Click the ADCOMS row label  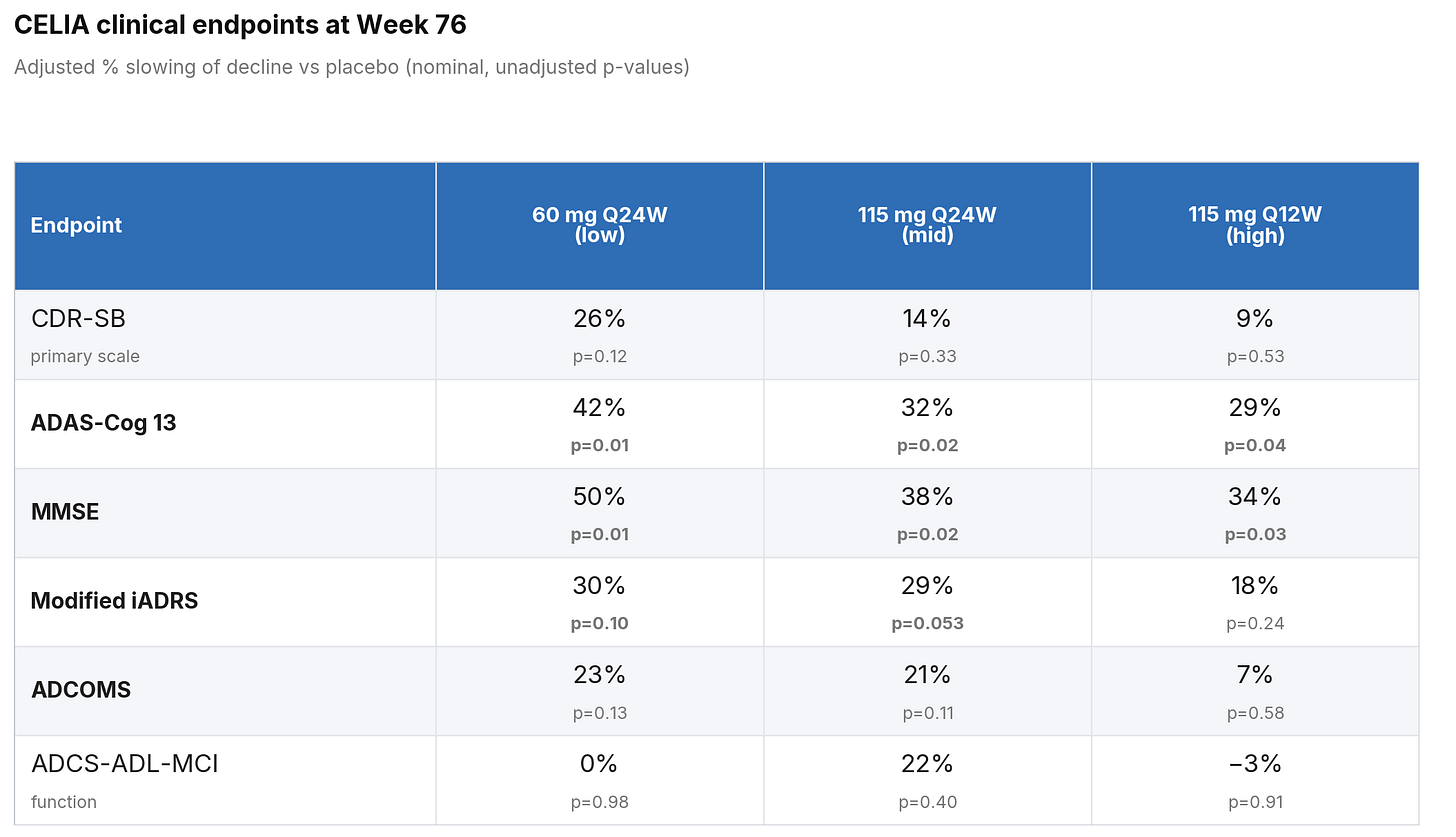click(x=81, y=690)
